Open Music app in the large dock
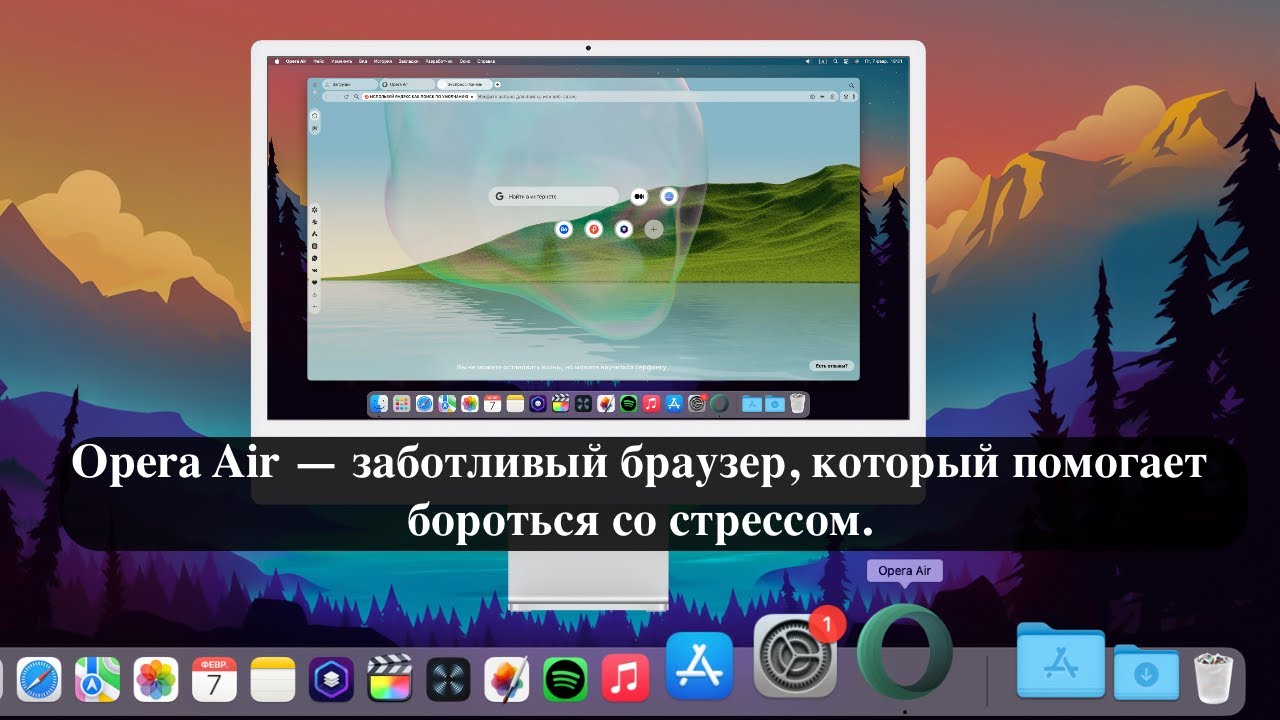Viewport: 1280px width, 720px height. pos(625,680)
